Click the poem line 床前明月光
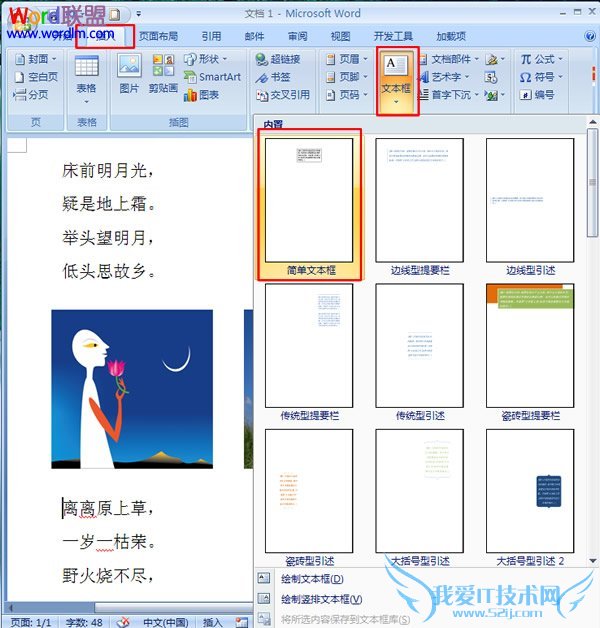This screenshot has width=600, height=628. coord(108,171)
